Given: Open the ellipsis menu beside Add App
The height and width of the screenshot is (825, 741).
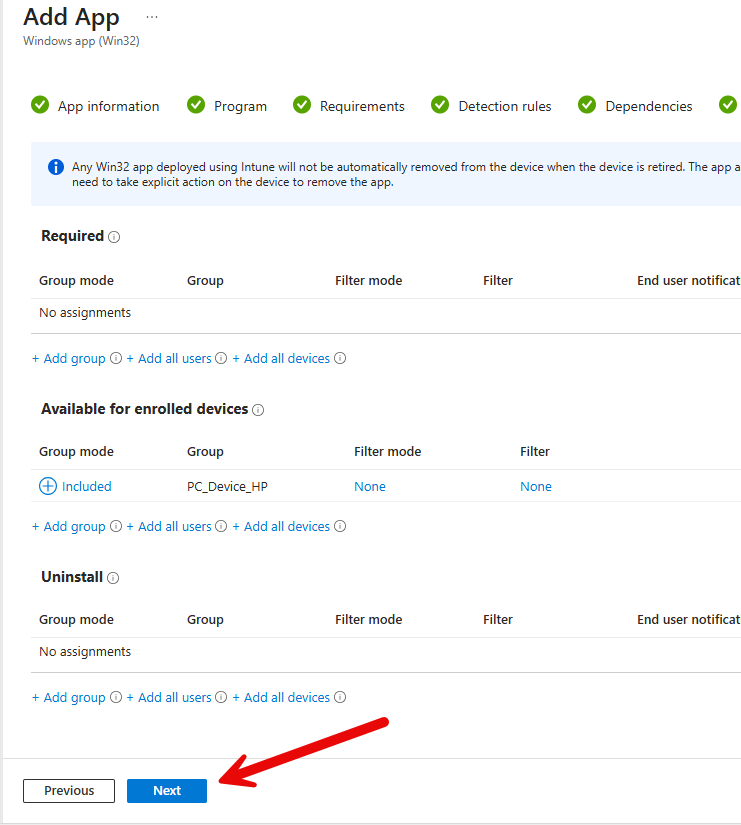Looking at the screenshot, I should (x=152, y=17).
